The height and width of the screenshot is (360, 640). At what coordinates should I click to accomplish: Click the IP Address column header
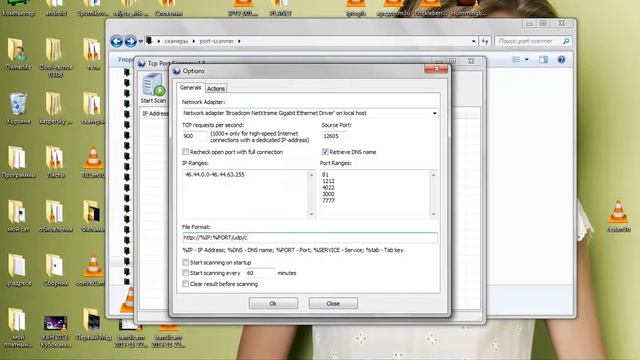click(155, 113)
